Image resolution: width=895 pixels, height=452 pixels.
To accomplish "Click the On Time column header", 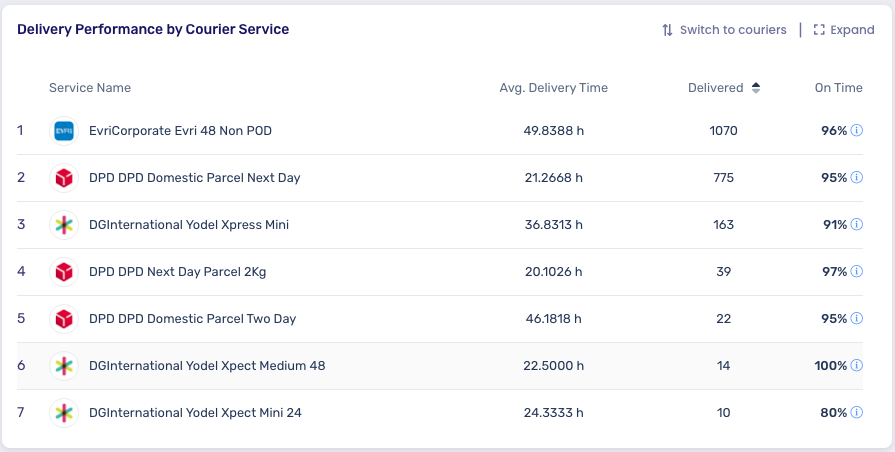I will (x=838, y=88).
